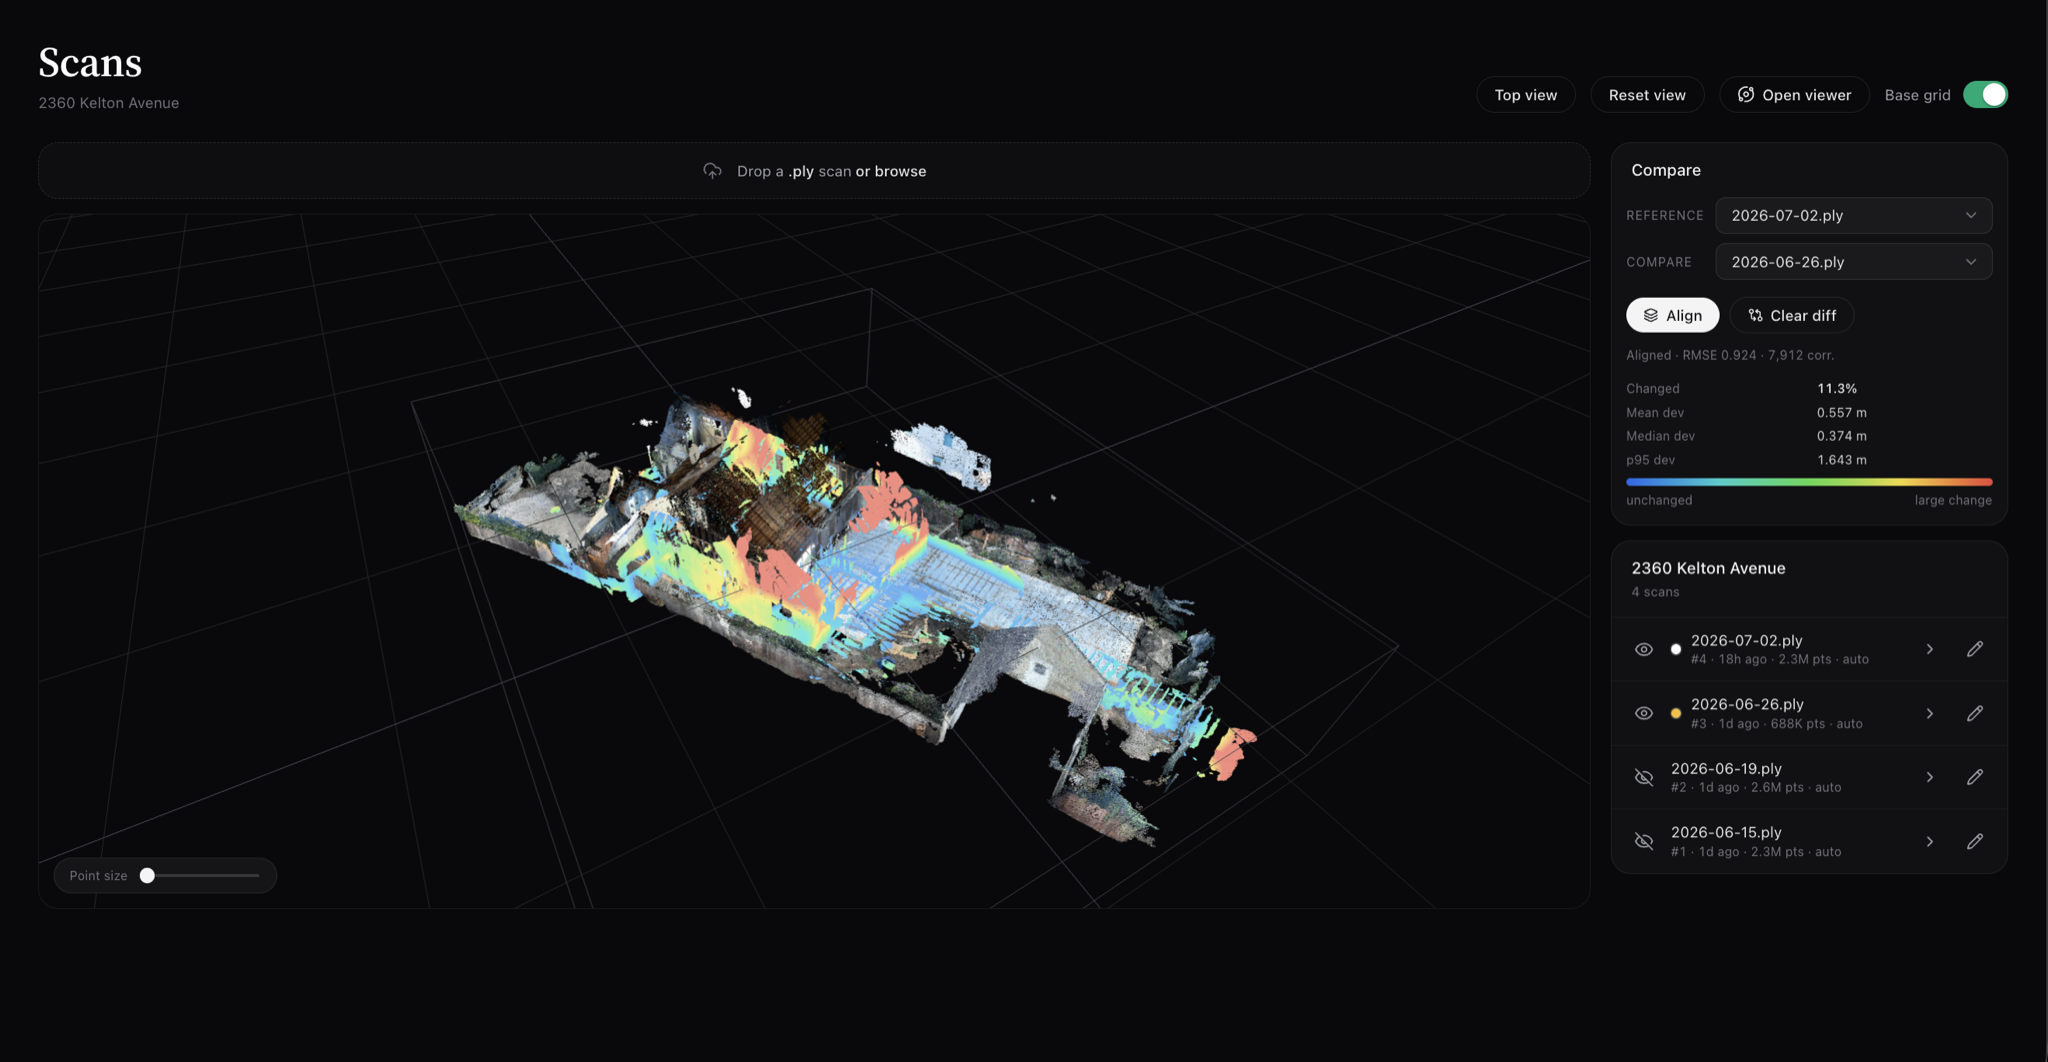The image size is (2048, 1062).
Task: Click the 2026-06-19.ply scan name
Action: tap(1726, 768)
